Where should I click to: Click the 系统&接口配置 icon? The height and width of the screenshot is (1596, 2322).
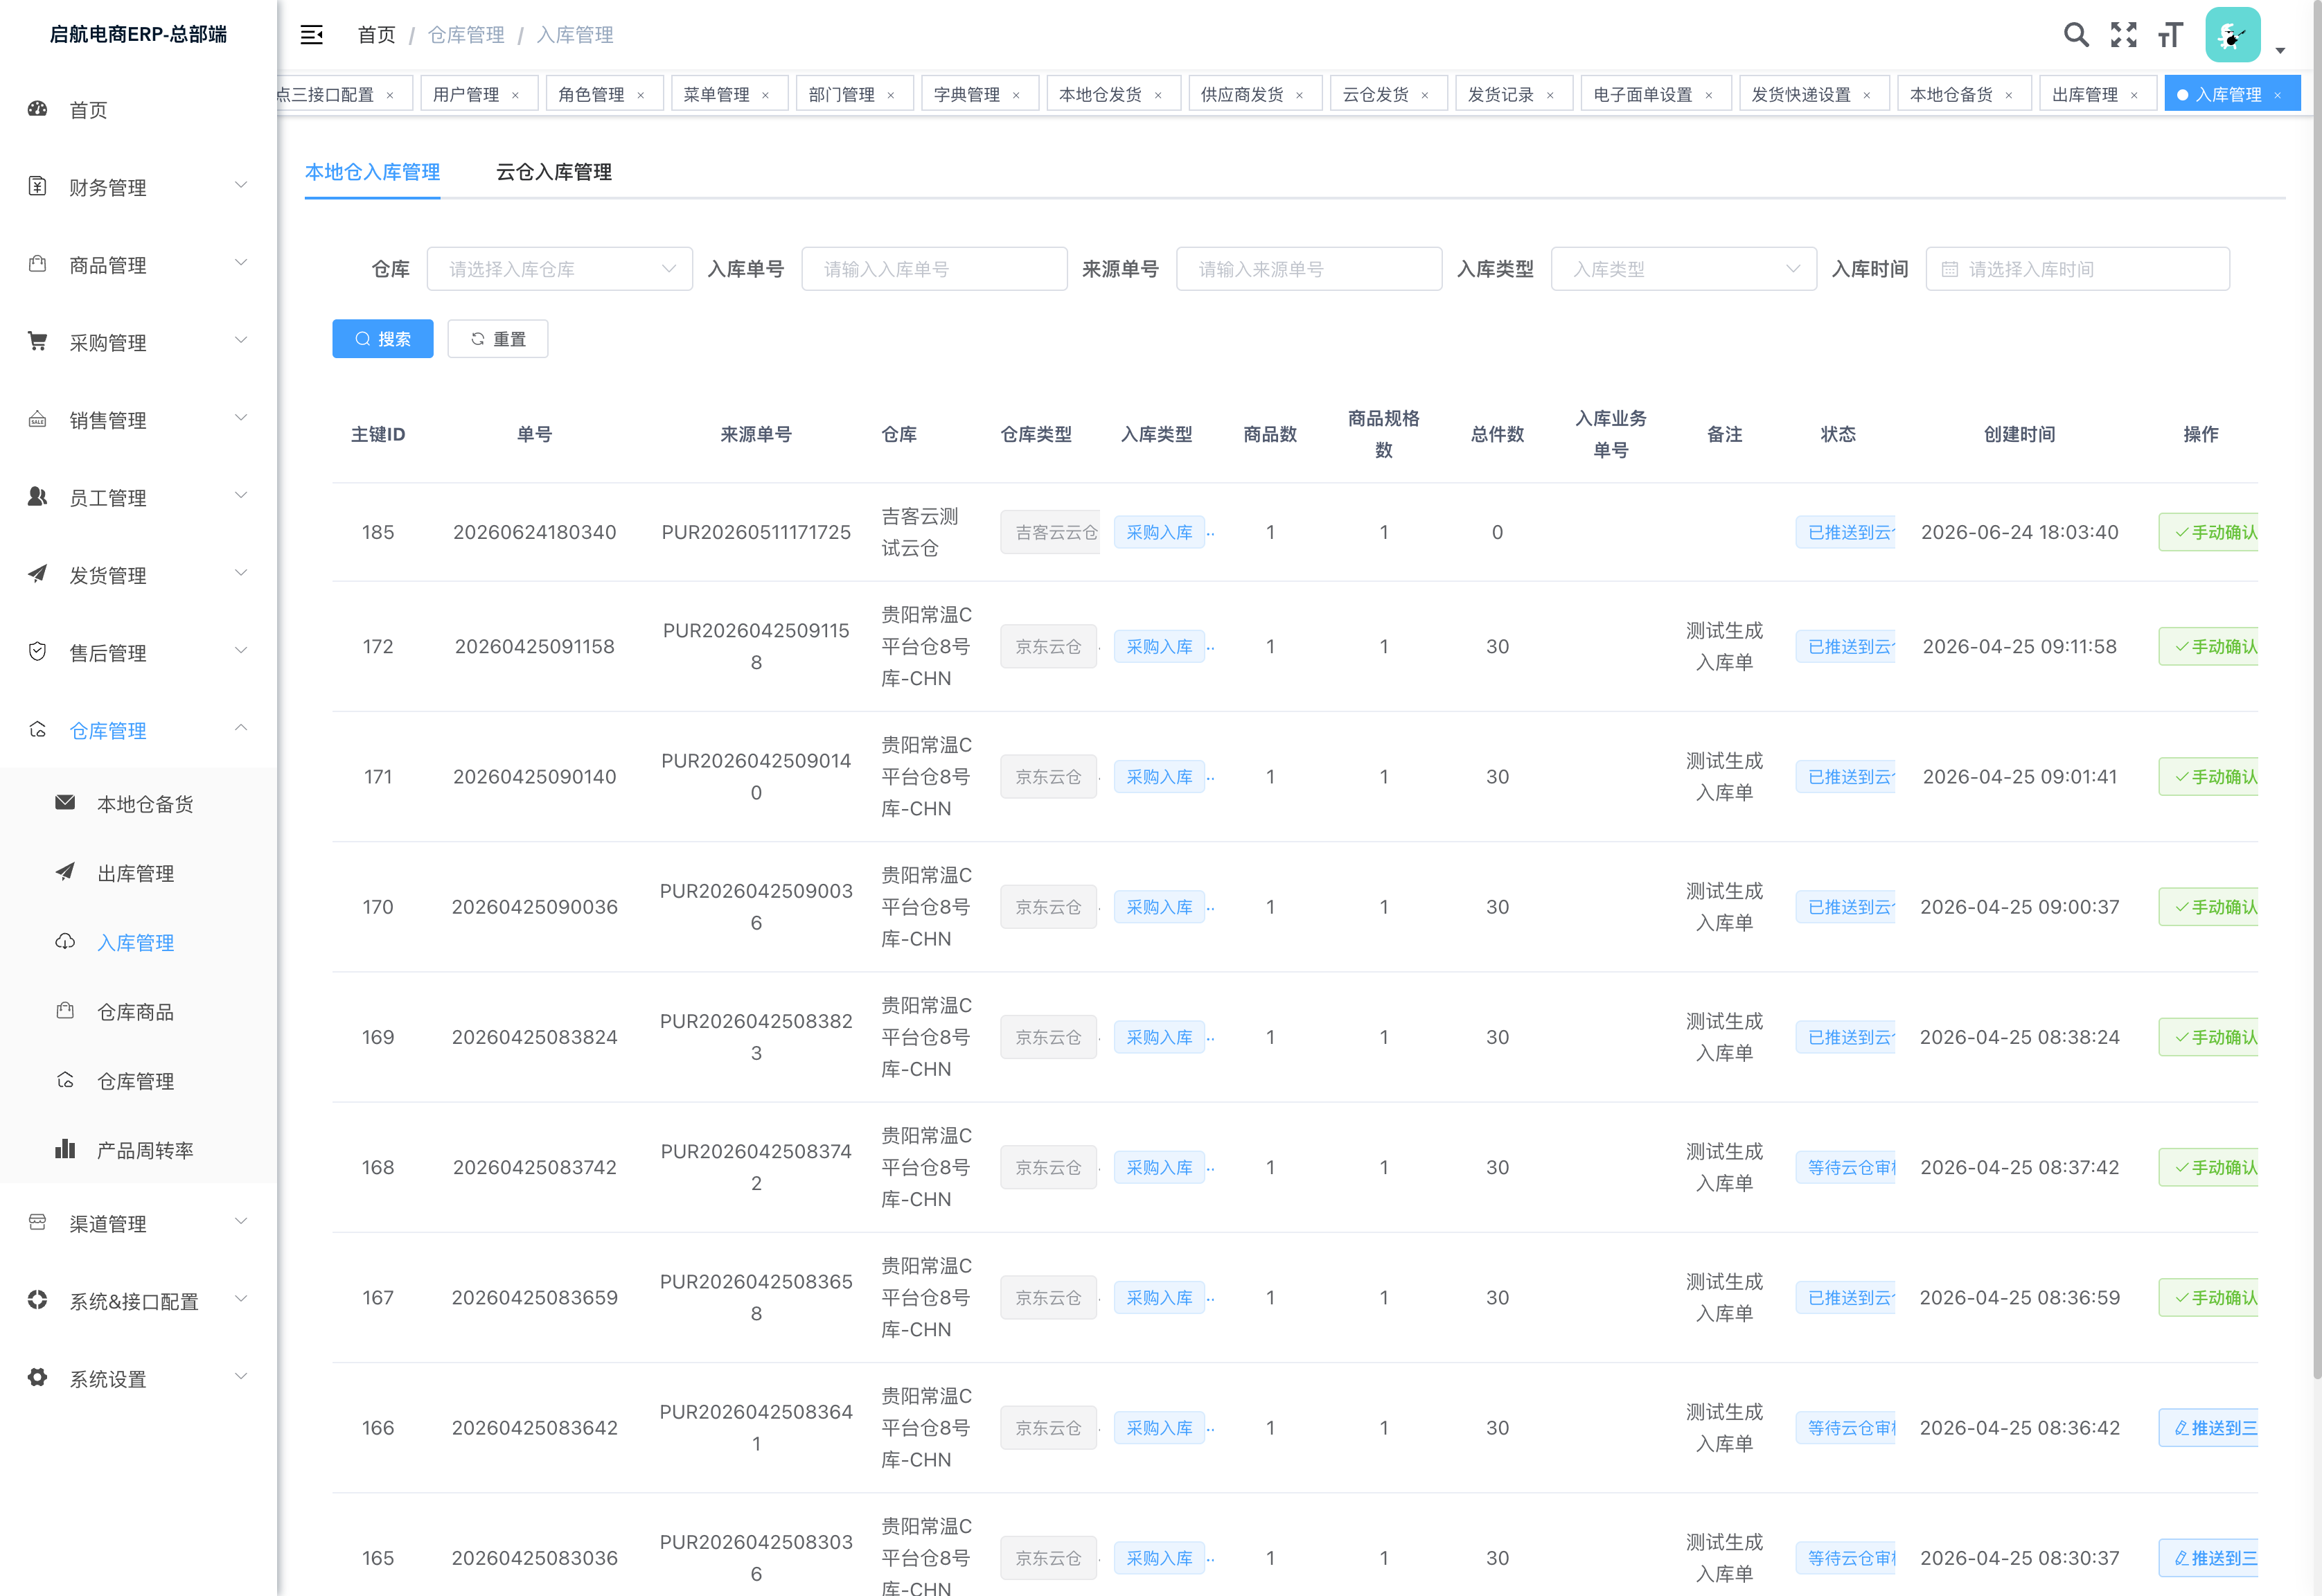pos(38,1300)
